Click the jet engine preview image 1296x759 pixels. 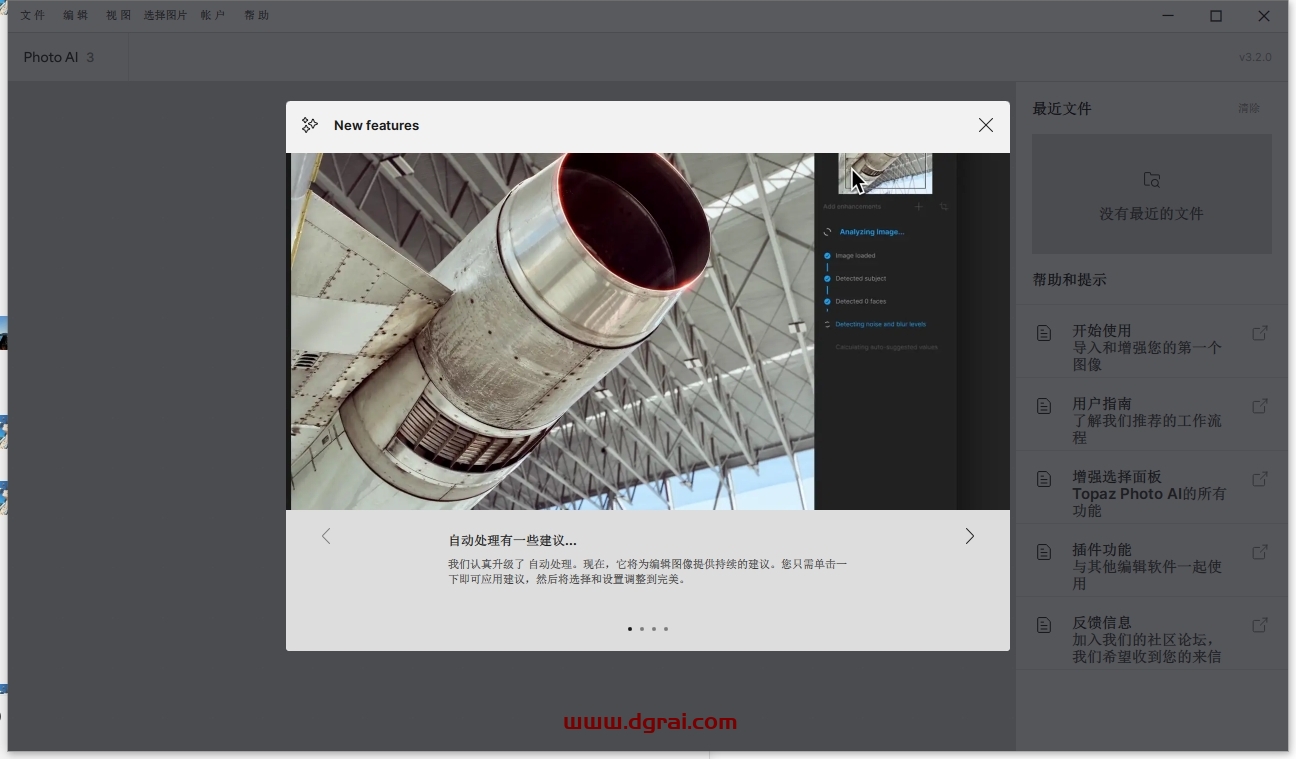552,331
